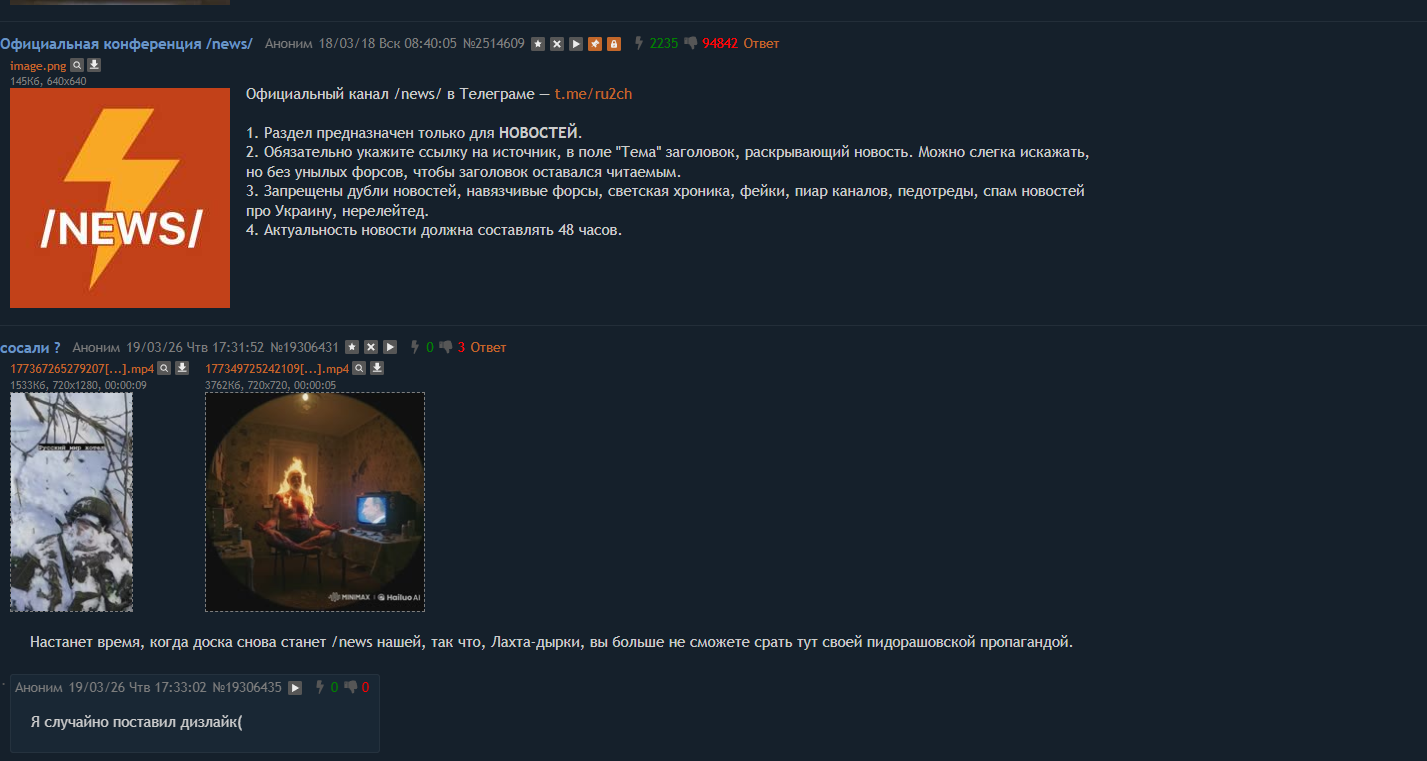Open thread title Официальная конференция /news/
1427x761 pixels.
tap(126, 43)
